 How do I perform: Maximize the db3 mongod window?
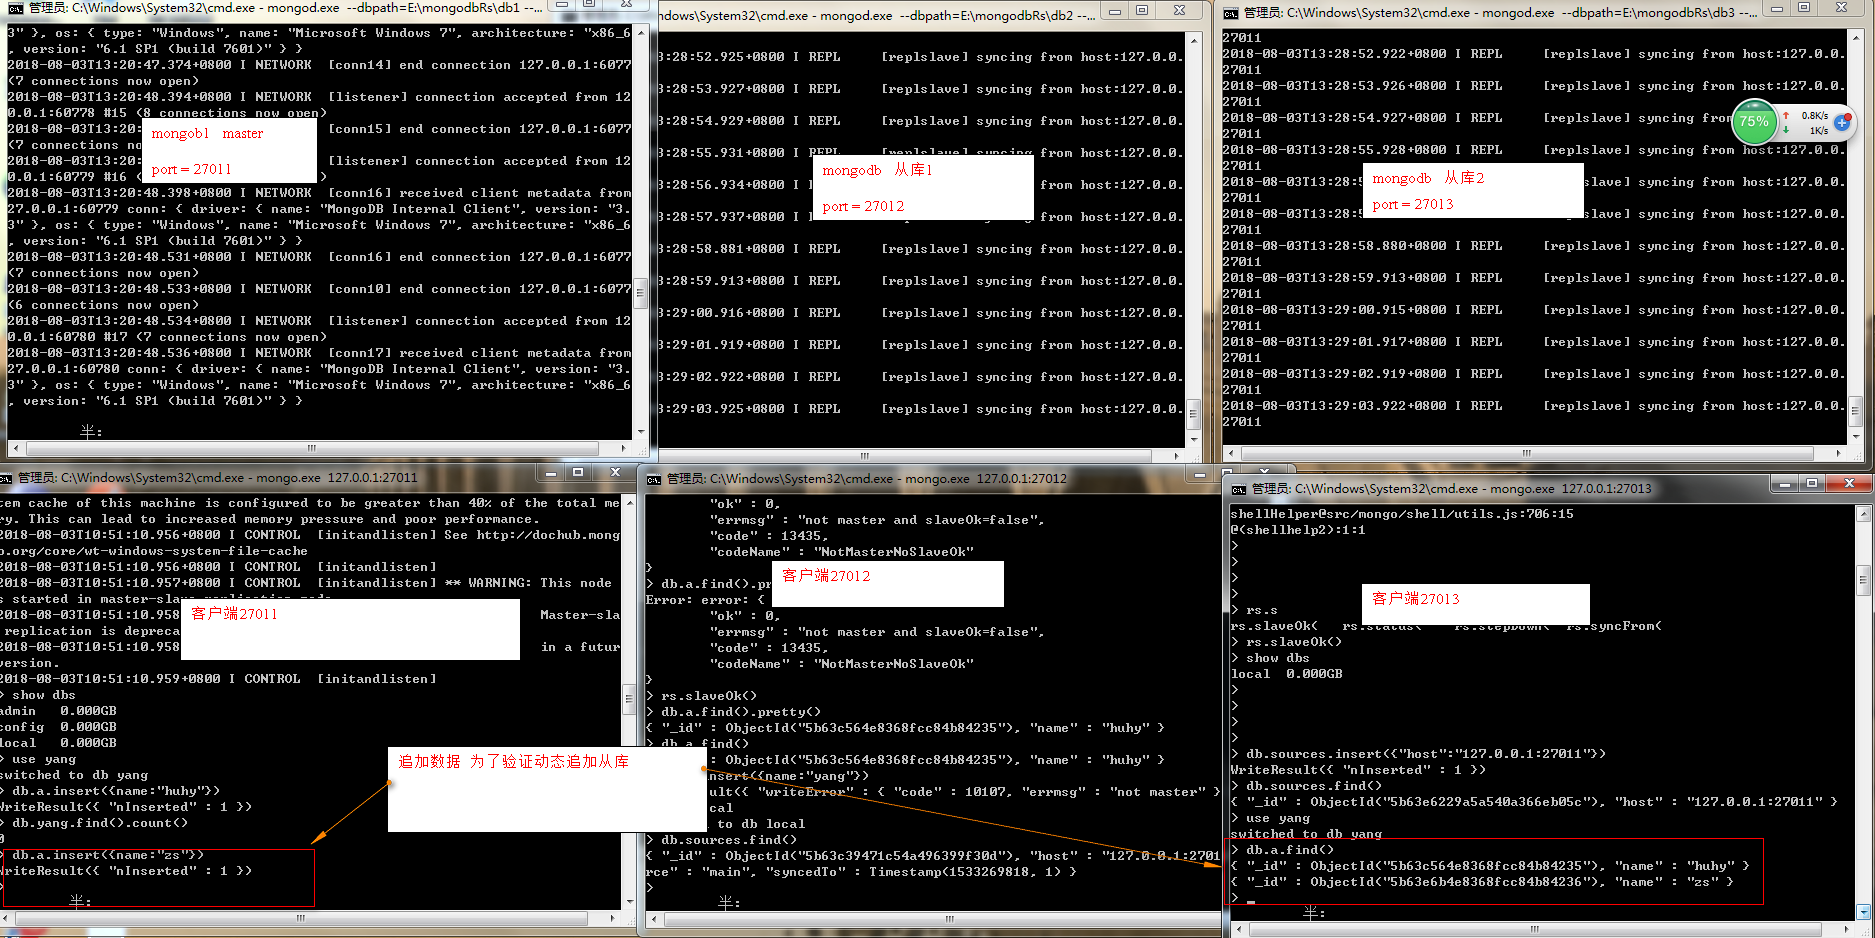1804,8
